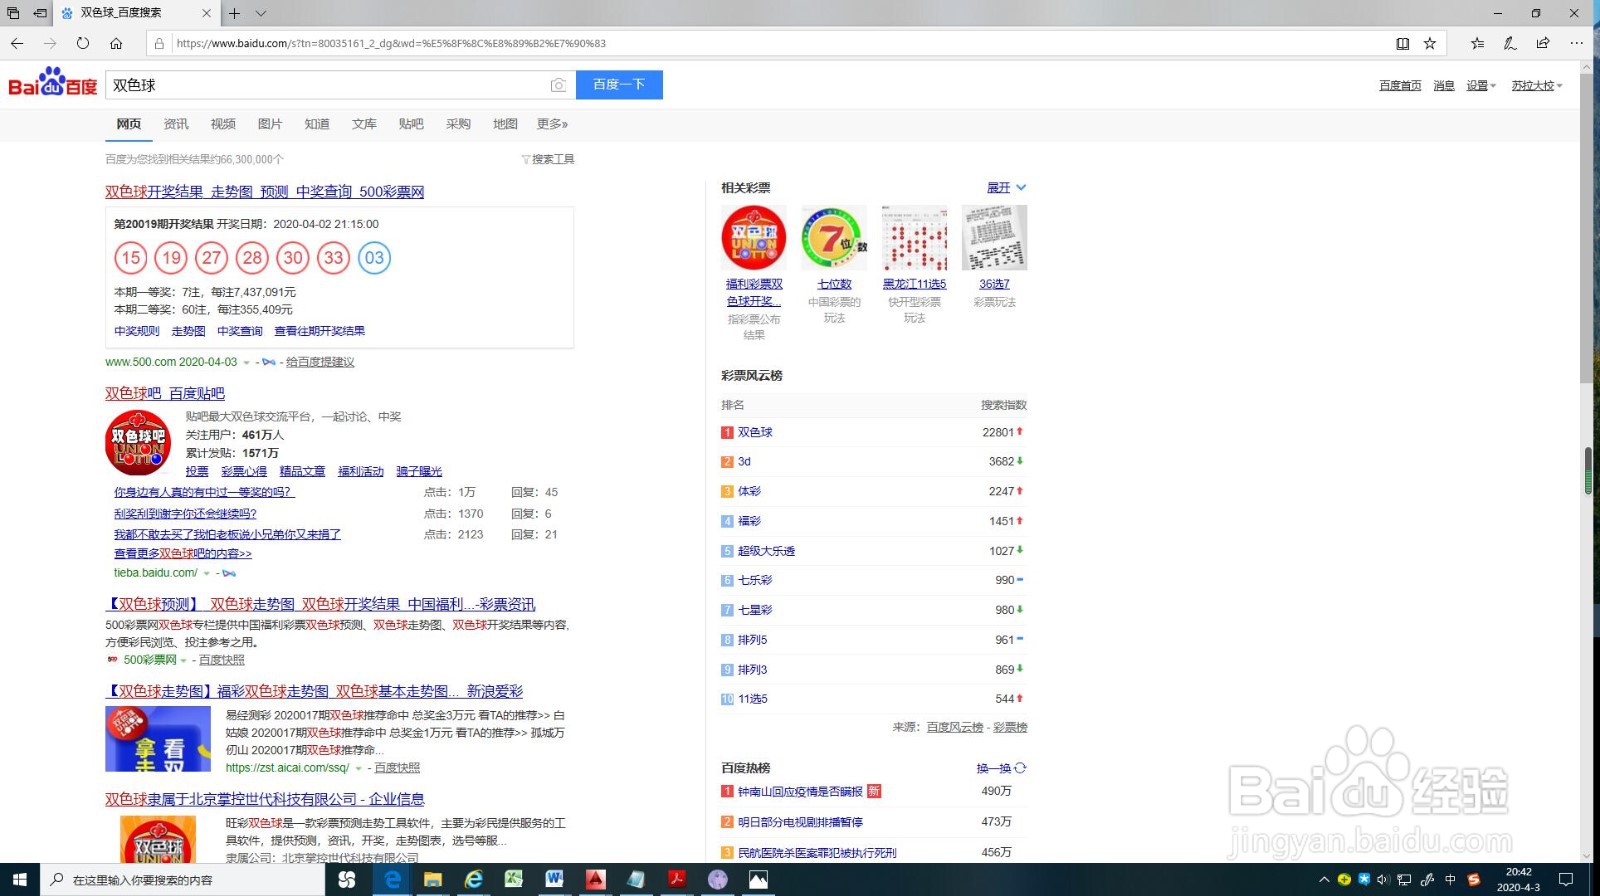Viewport: 1600px width, 896px height.
Task: Open the favorites hub icon
Action: point(1477,43)
